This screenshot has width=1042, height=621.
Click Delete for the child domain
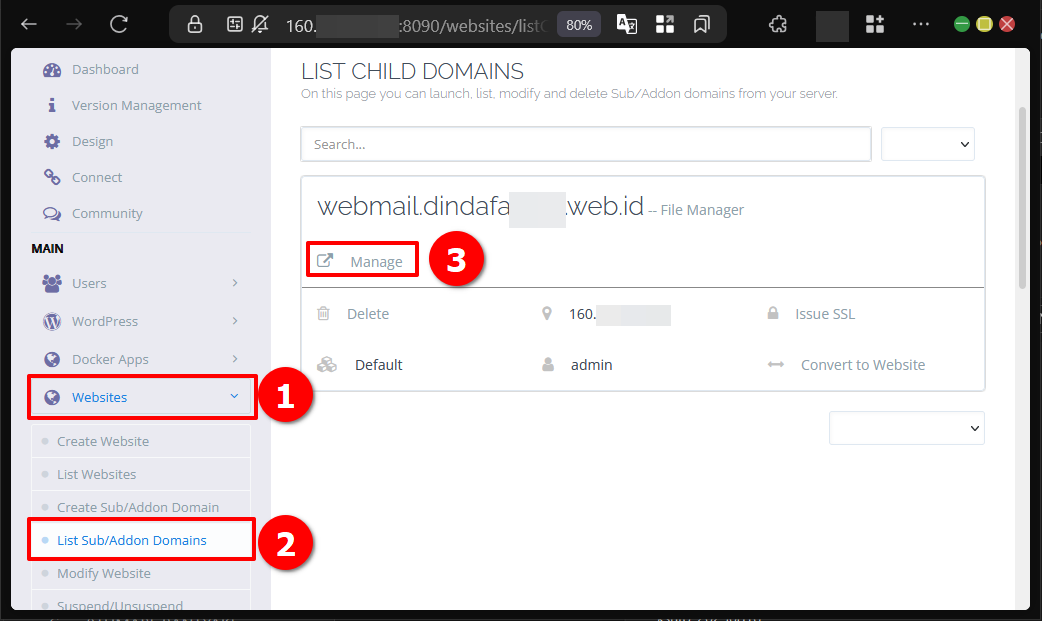[367, 314]
